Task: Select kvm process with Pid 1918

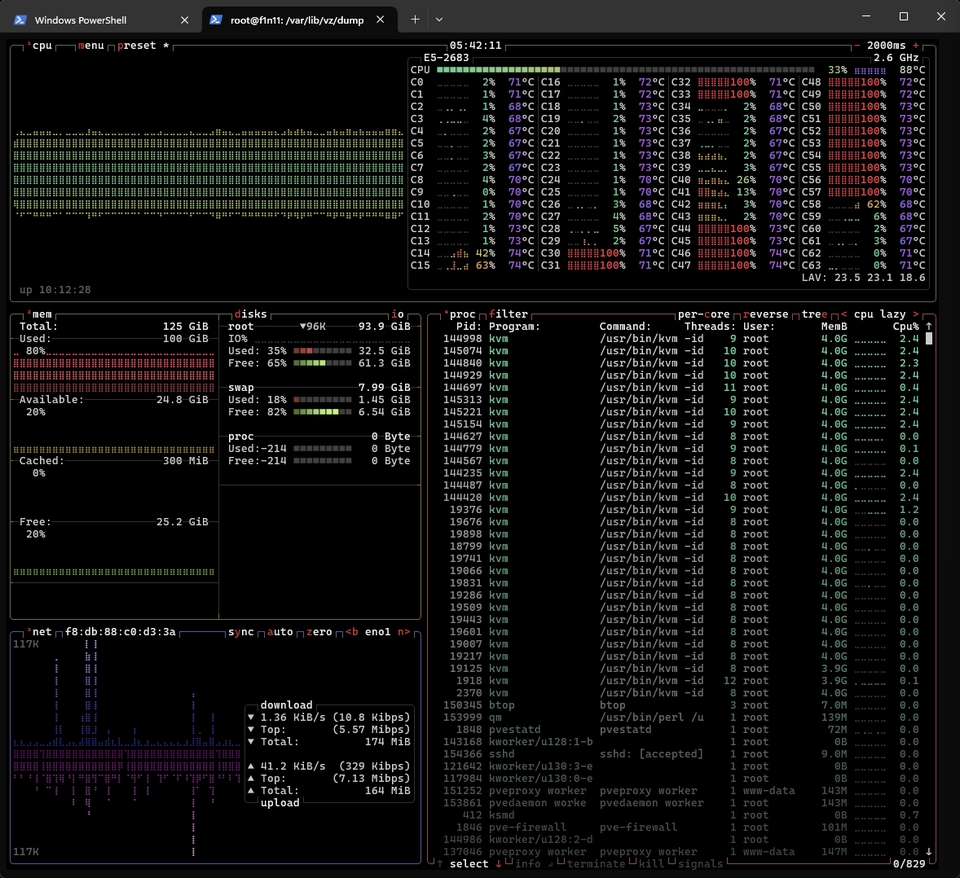Action: click(681, 681)
